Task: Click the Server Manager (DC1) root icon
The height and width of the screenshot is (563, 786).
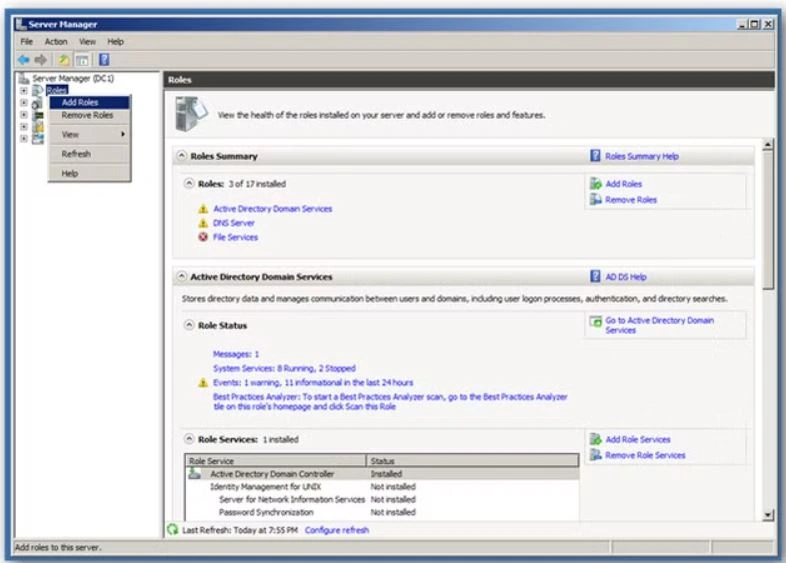Action: [x=24, y=79]
